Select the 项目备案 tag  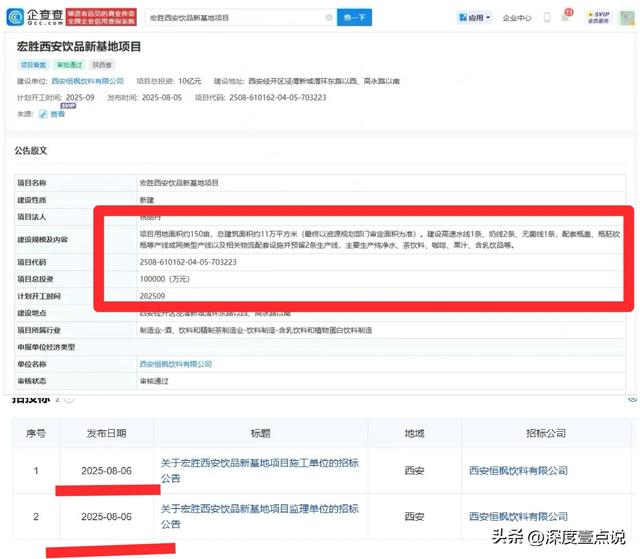(x=33, y=65)
